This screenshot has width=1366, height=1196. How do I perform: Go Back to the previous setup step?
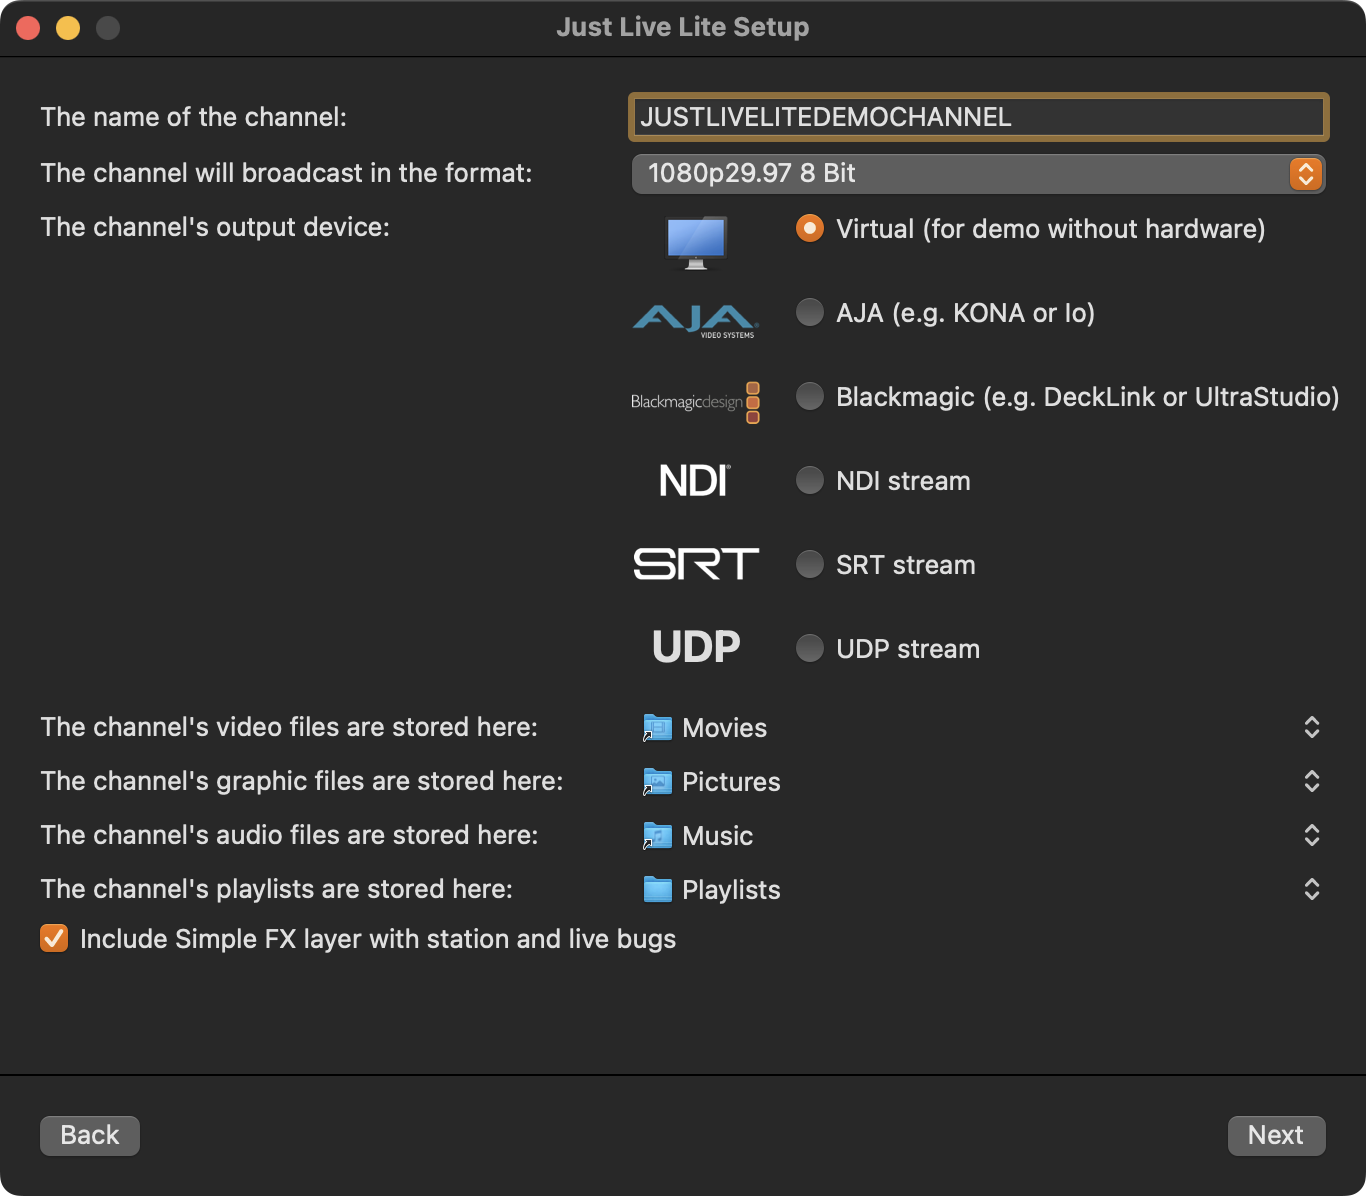(x=90, y=1135)
